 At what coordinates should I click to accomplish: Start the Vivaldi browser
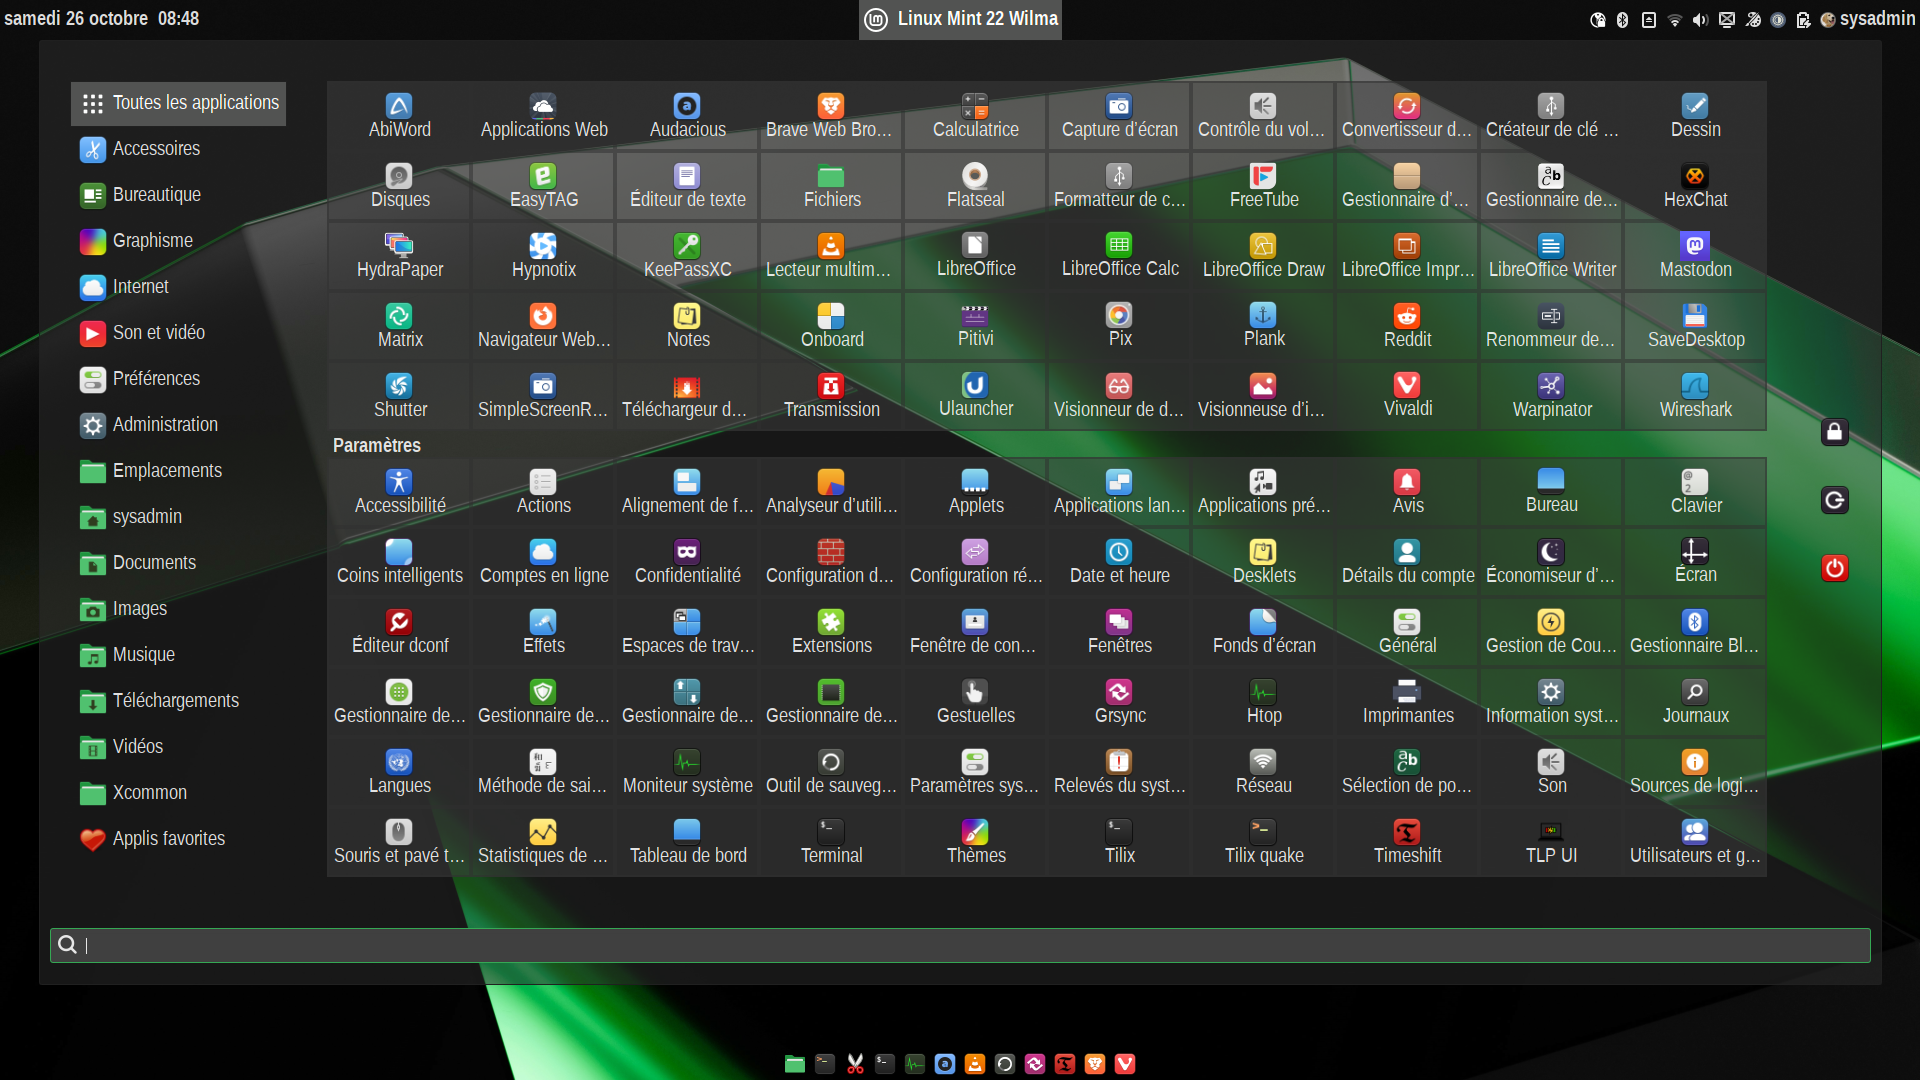[1407, 396]
